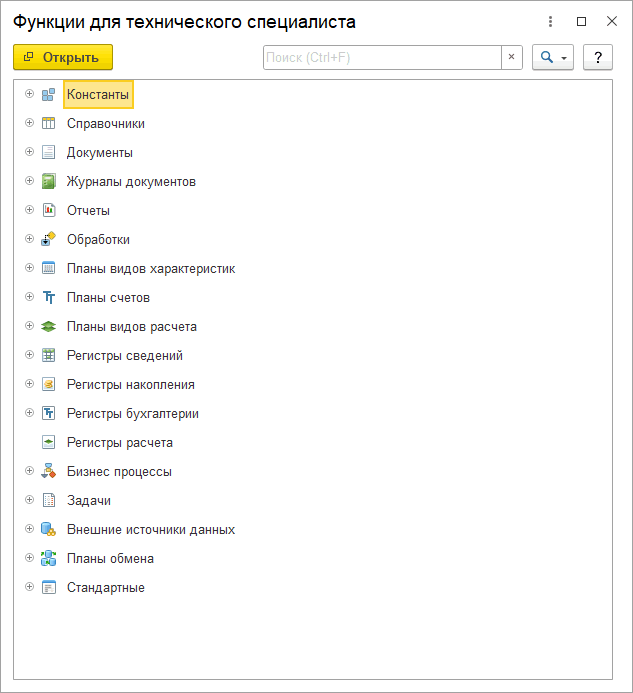Viewport: 633px width, 693px height.
Task: Expand the Планы видов расчета node
Action: 29,326
